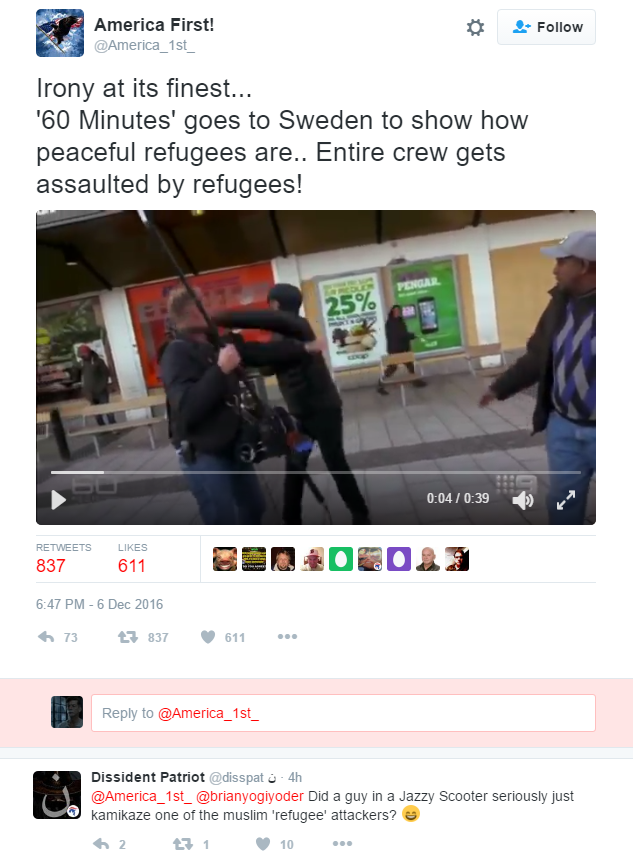Mute the video volume speaker icon
The width and height of the screenshot is (633, 855).
point(523,499)
